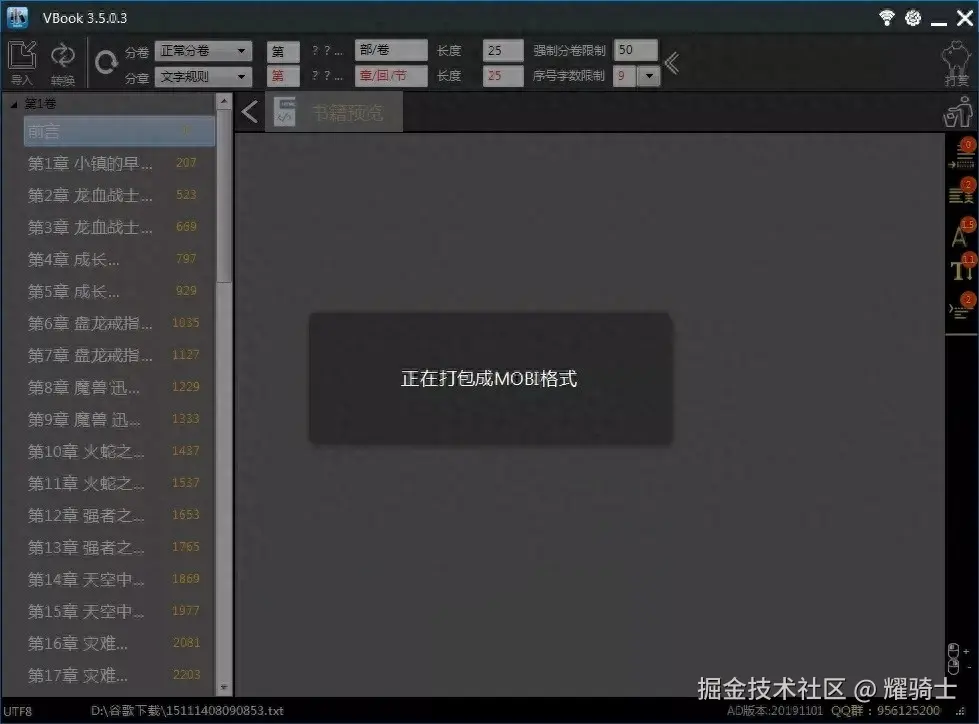Select chapter 第11章 火蛇之...

coord(119,483)
